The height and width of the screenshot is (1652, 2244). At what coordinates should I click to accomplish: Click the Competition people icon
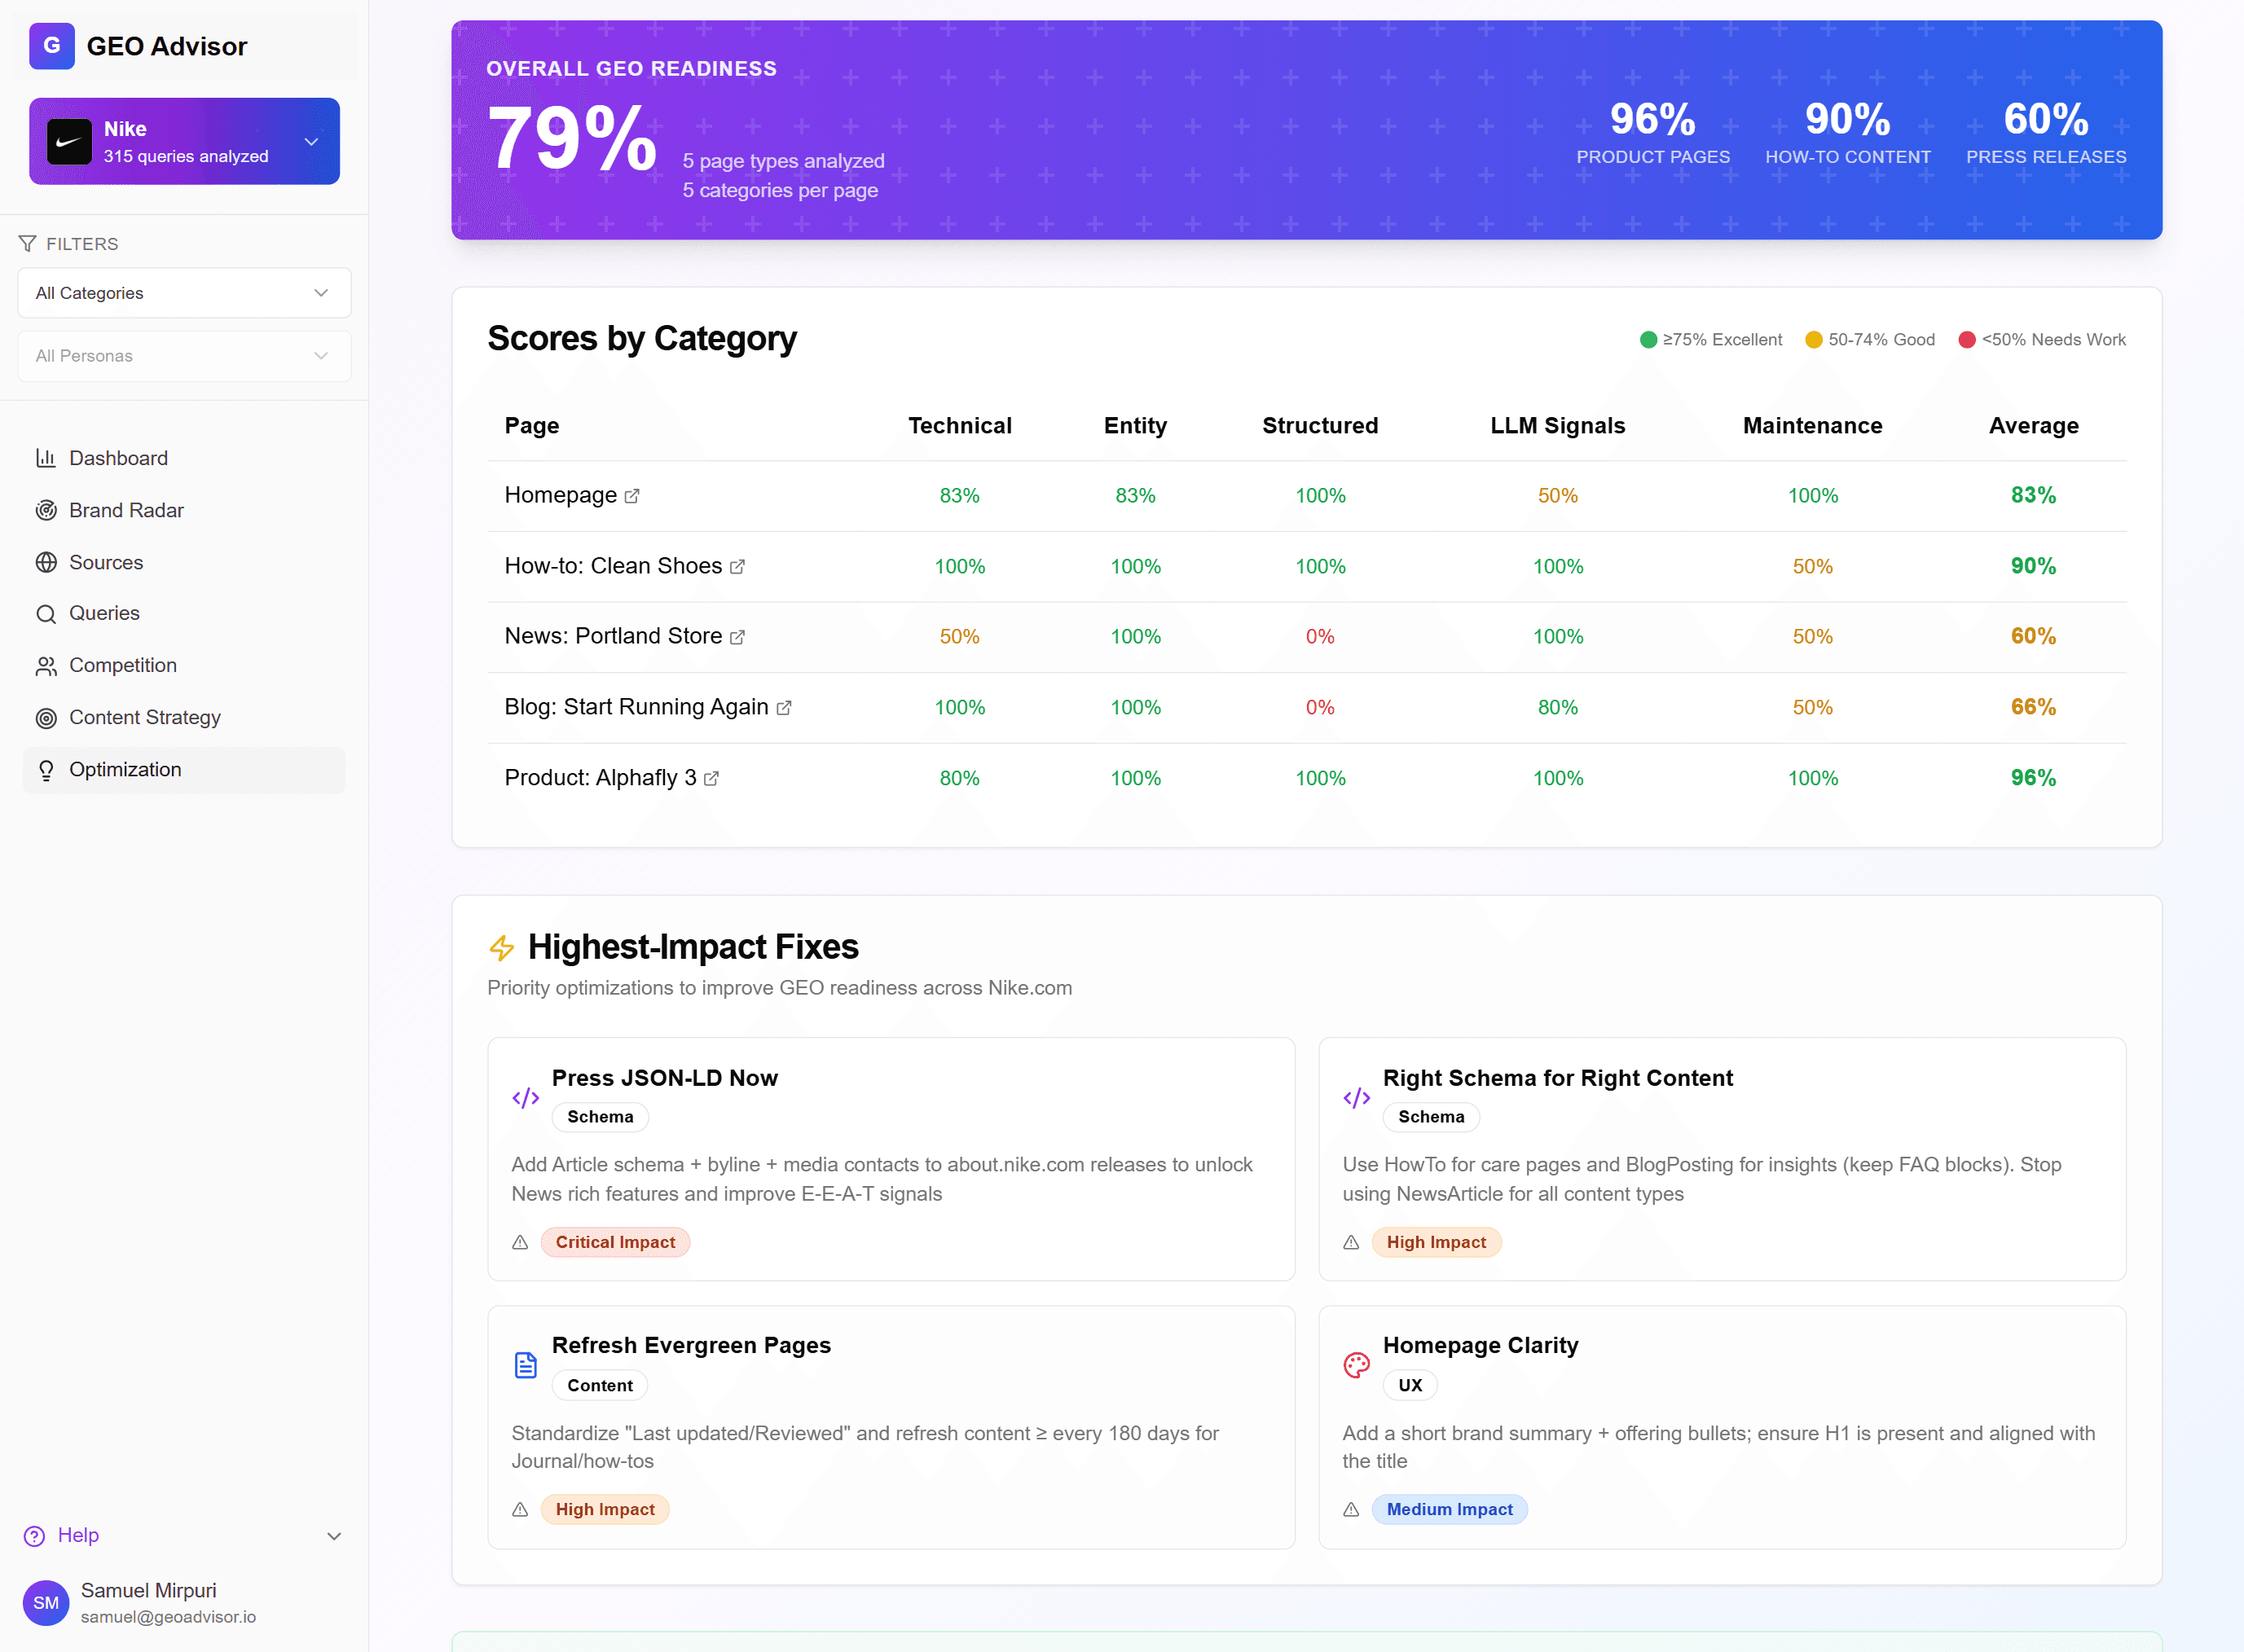[46, 666]
